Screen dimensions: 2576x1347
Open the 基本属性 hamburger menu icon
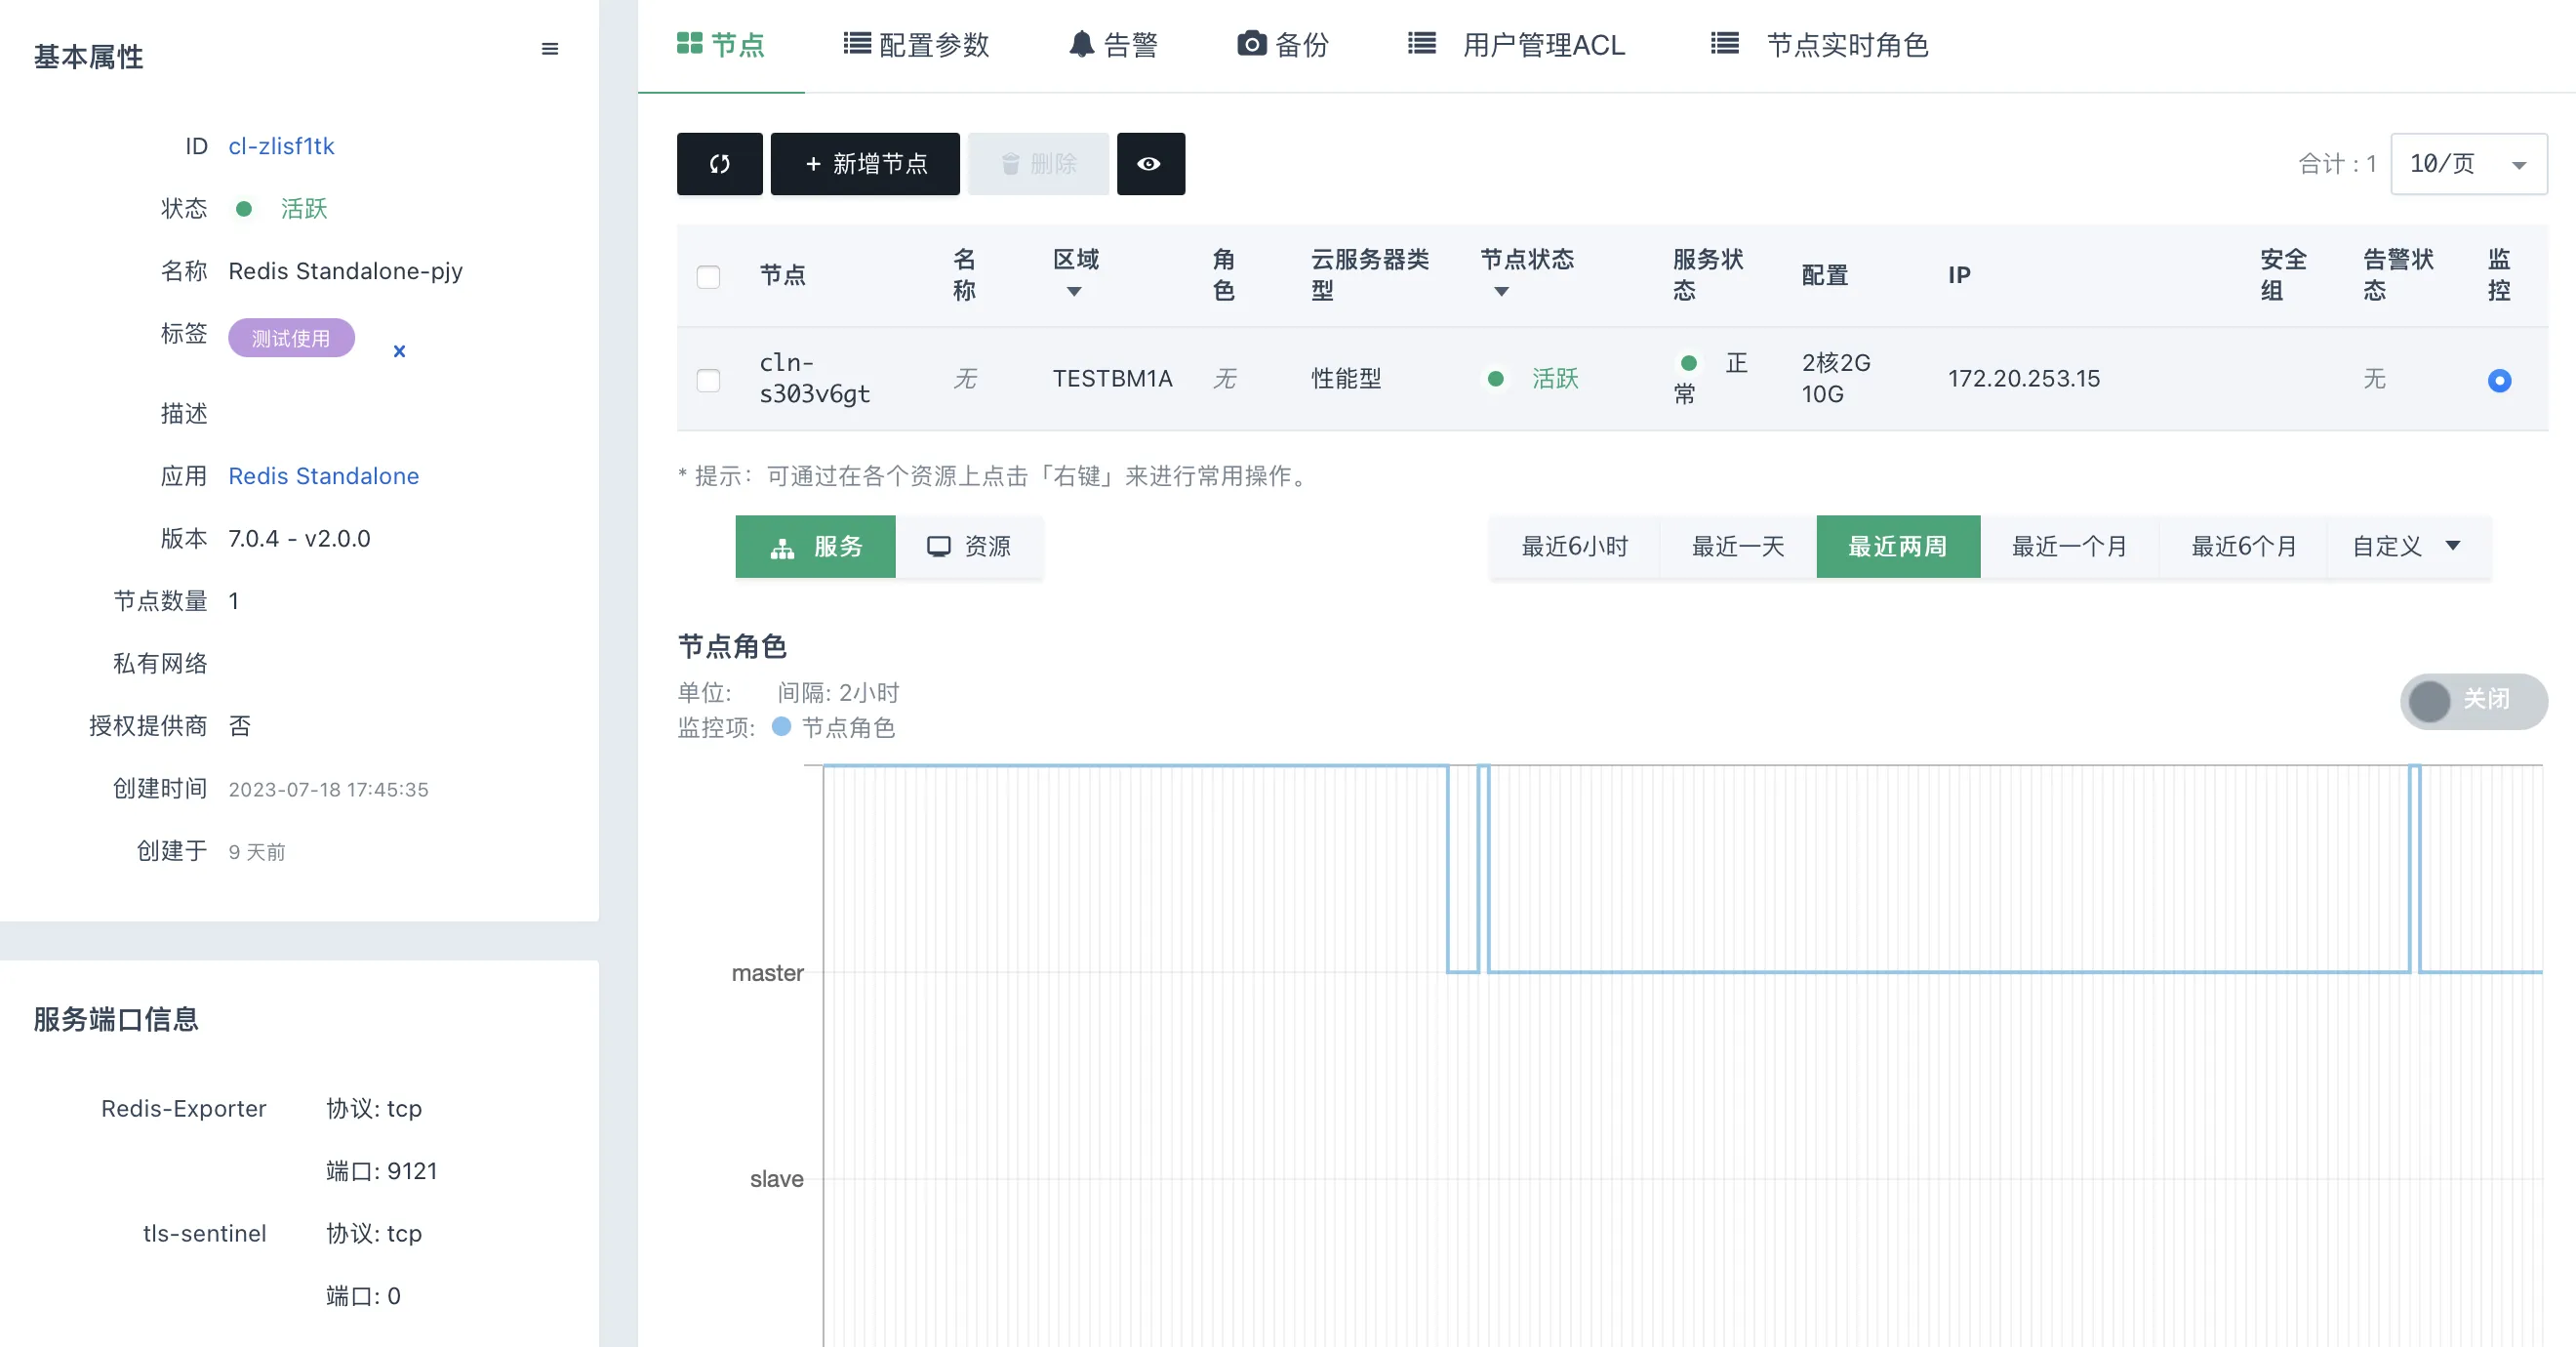(x=549, y=49)
